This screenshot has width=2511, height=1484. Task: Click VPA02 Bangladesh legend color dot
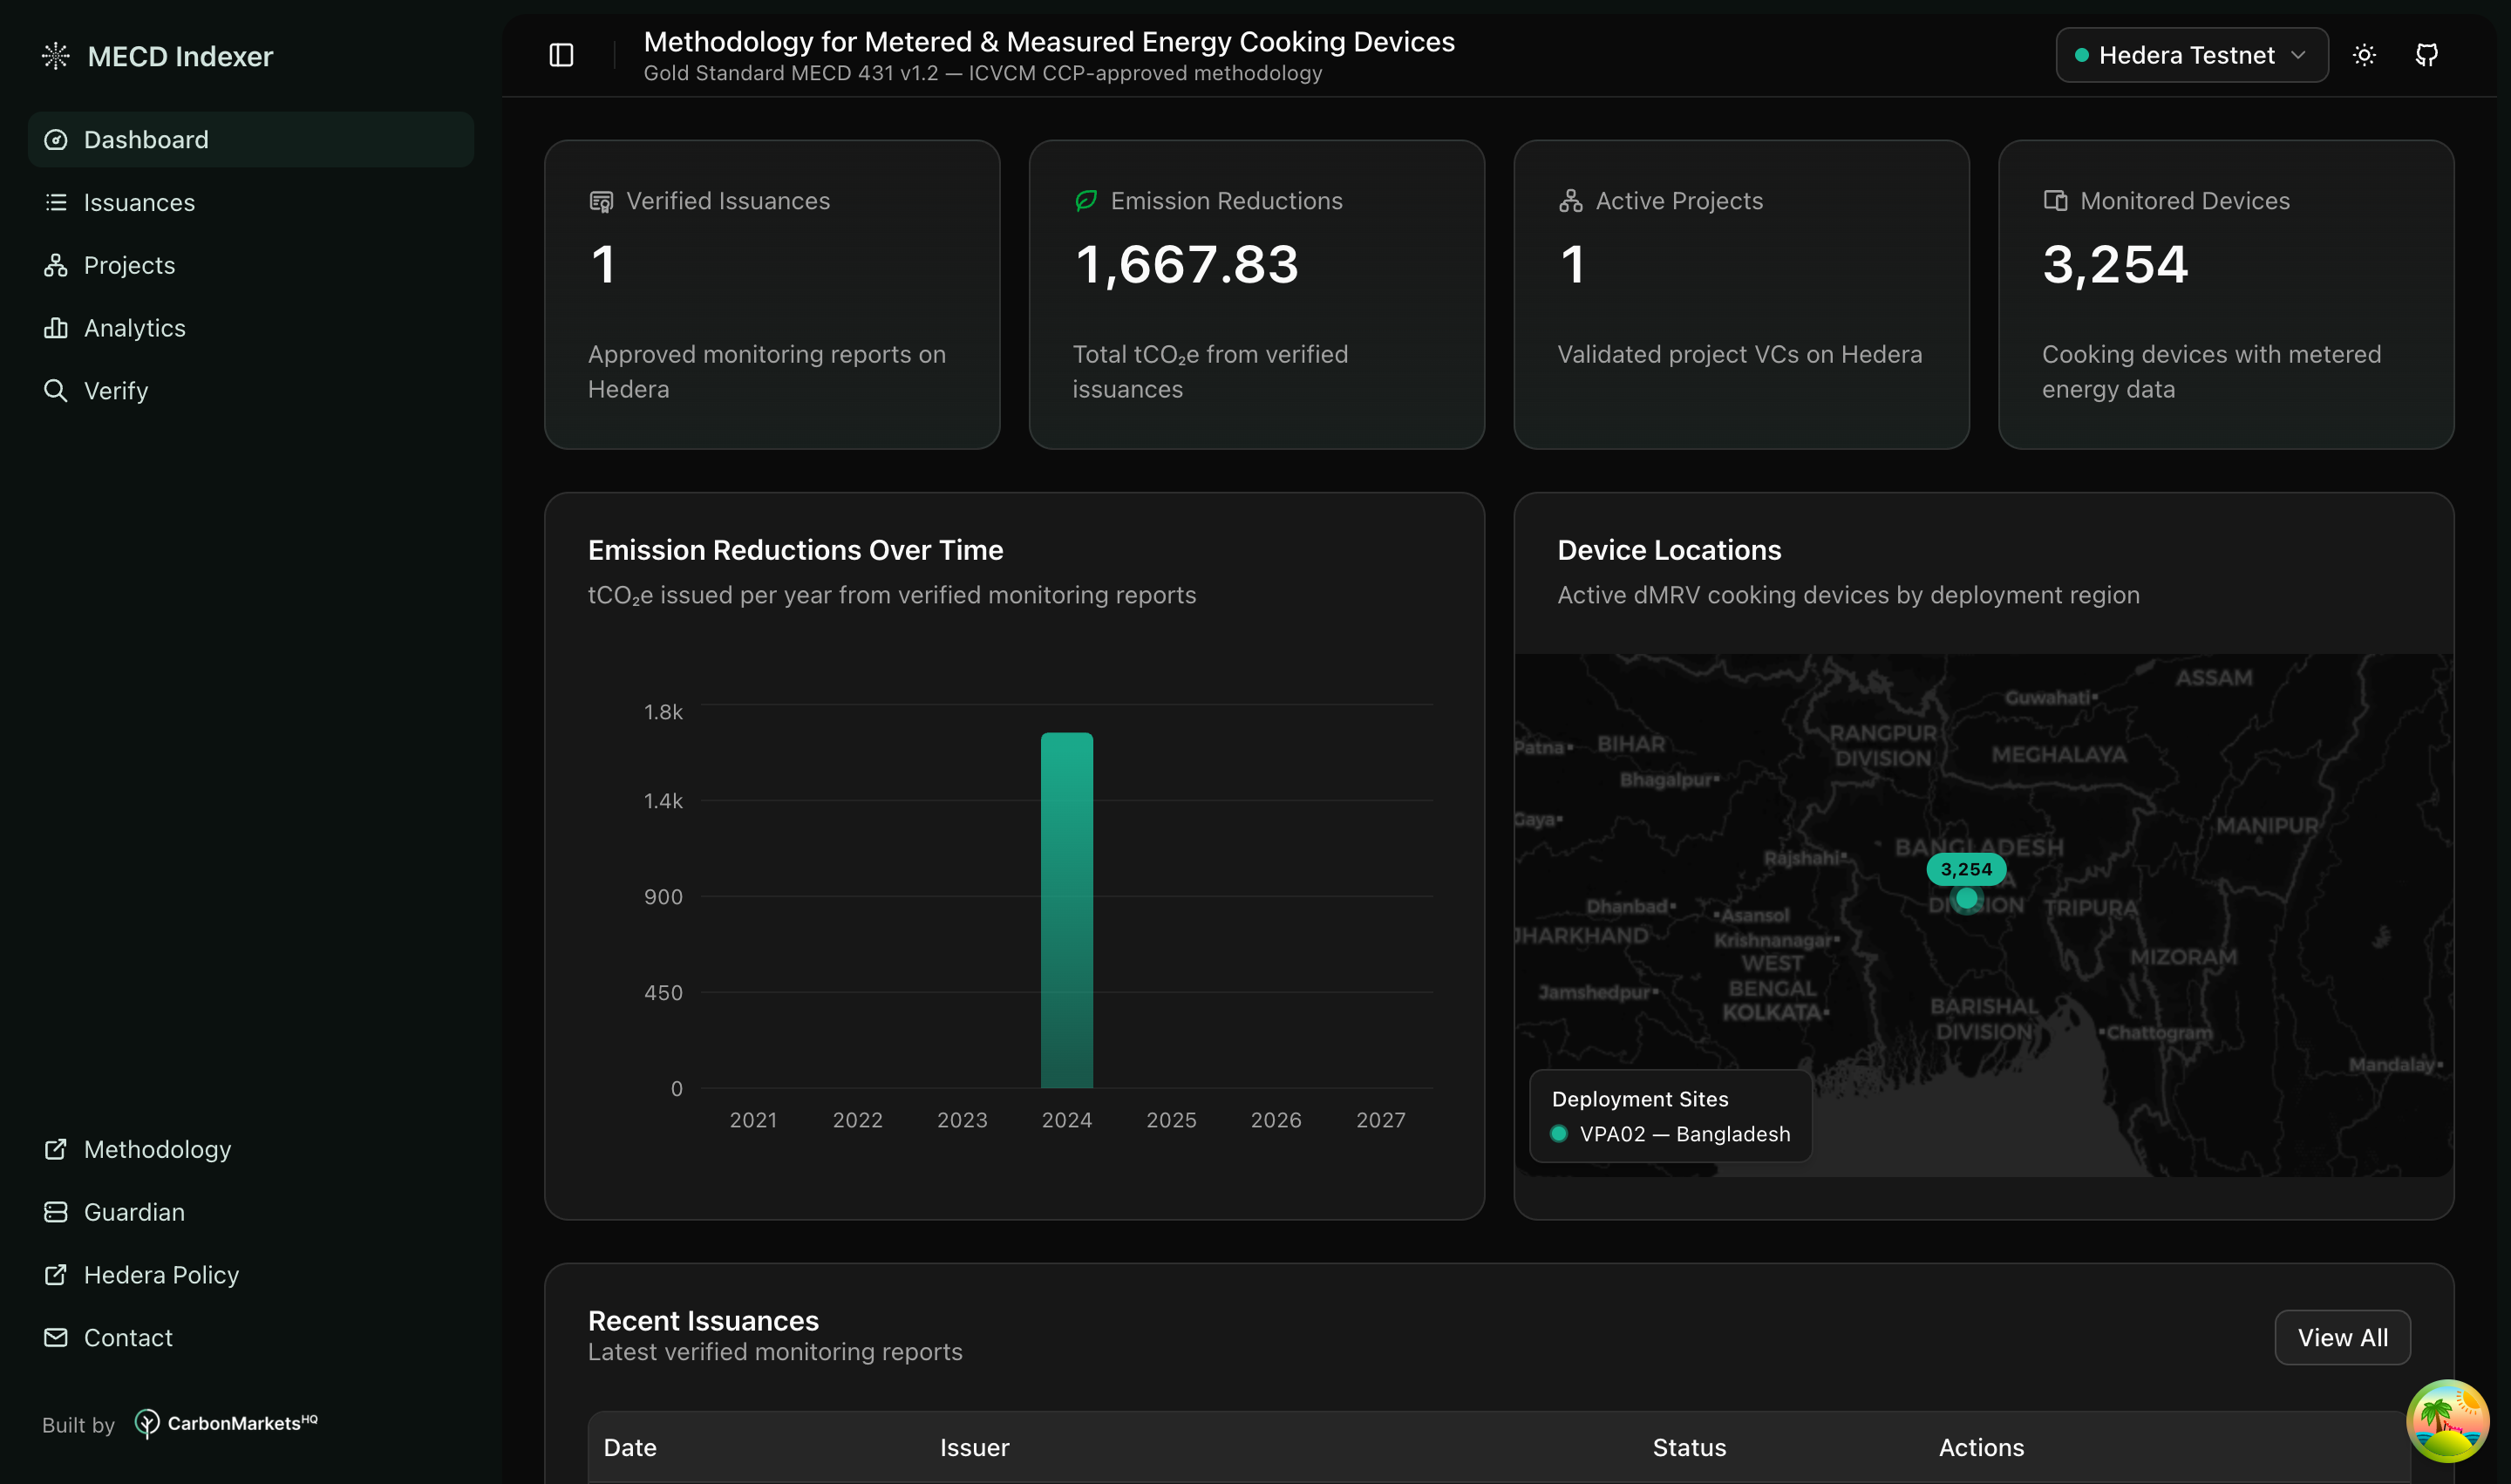[1558, 1134]
